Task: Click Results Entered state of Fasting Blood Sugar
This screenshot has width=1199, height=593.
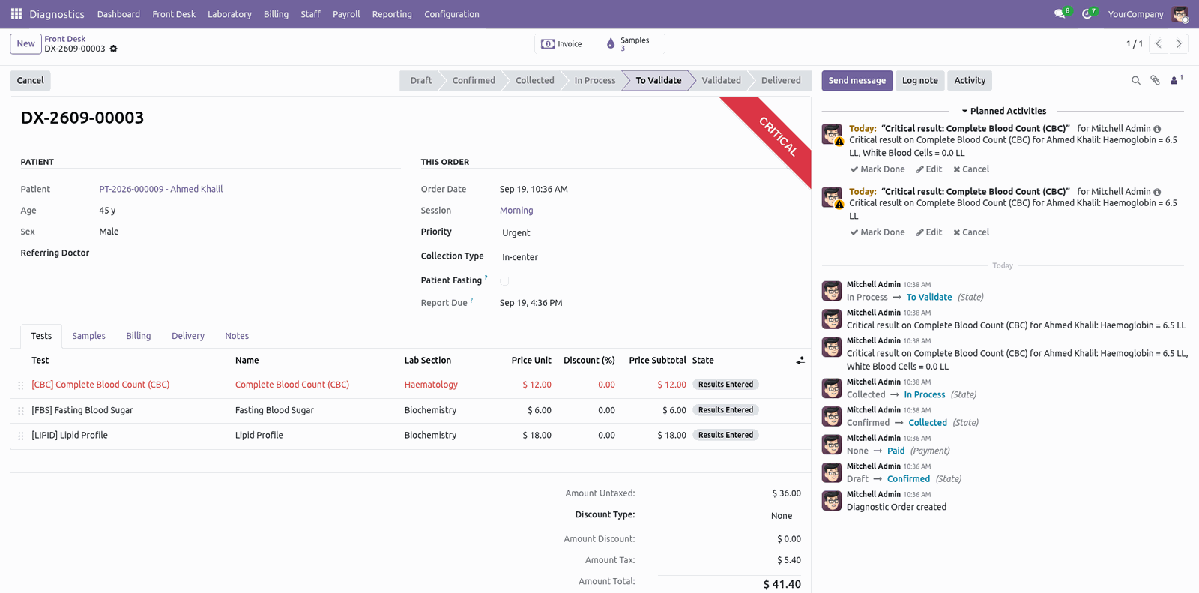Action: point(725,410)
